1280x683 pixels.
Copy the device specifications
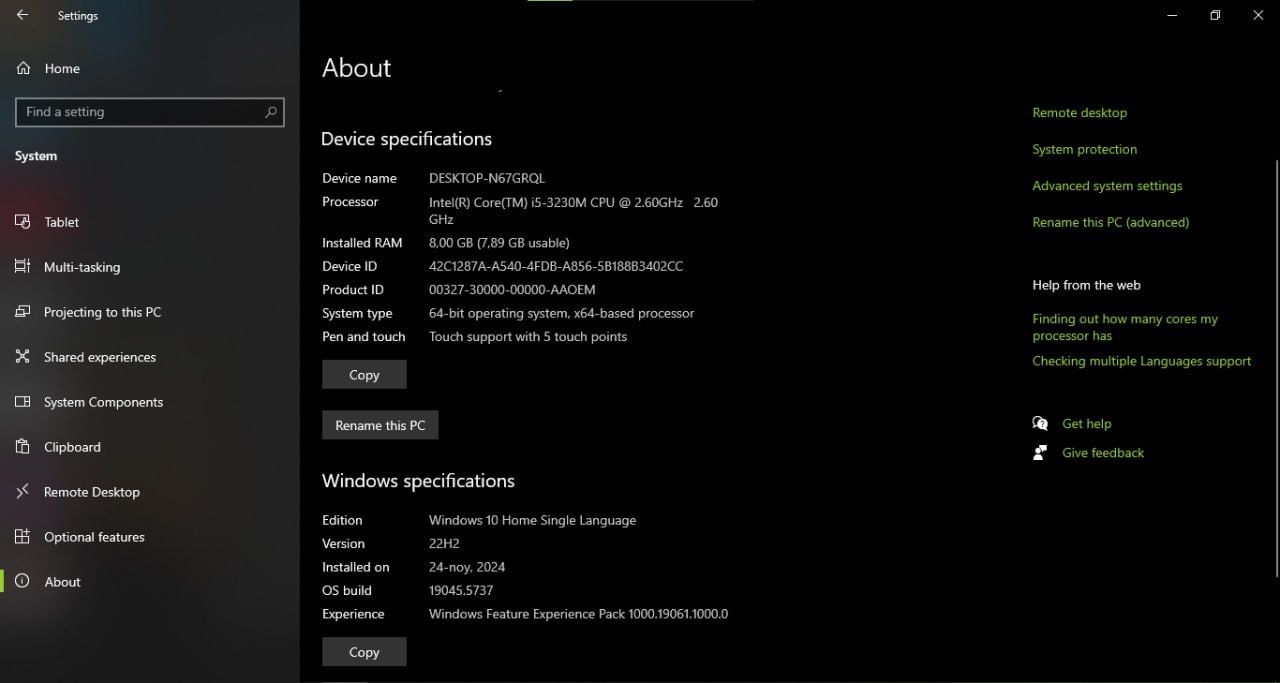pos(364,375)
